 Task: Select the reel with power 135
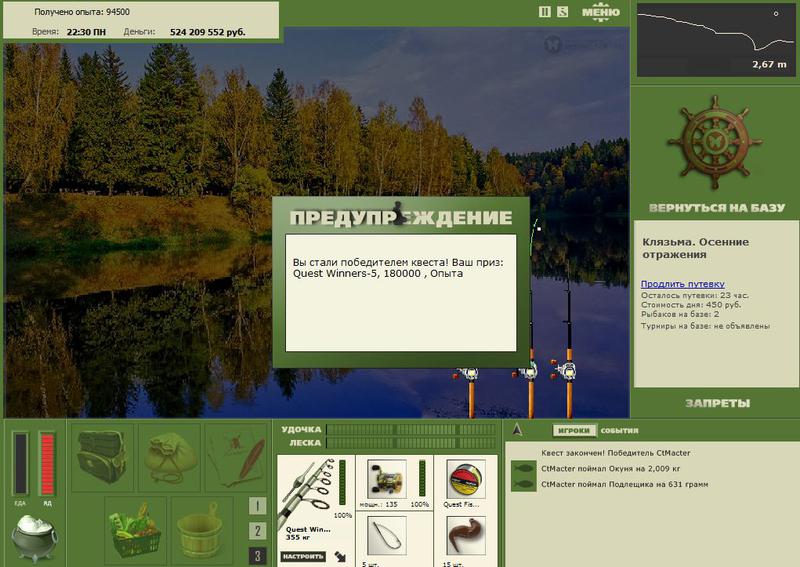tap(386, 479)
